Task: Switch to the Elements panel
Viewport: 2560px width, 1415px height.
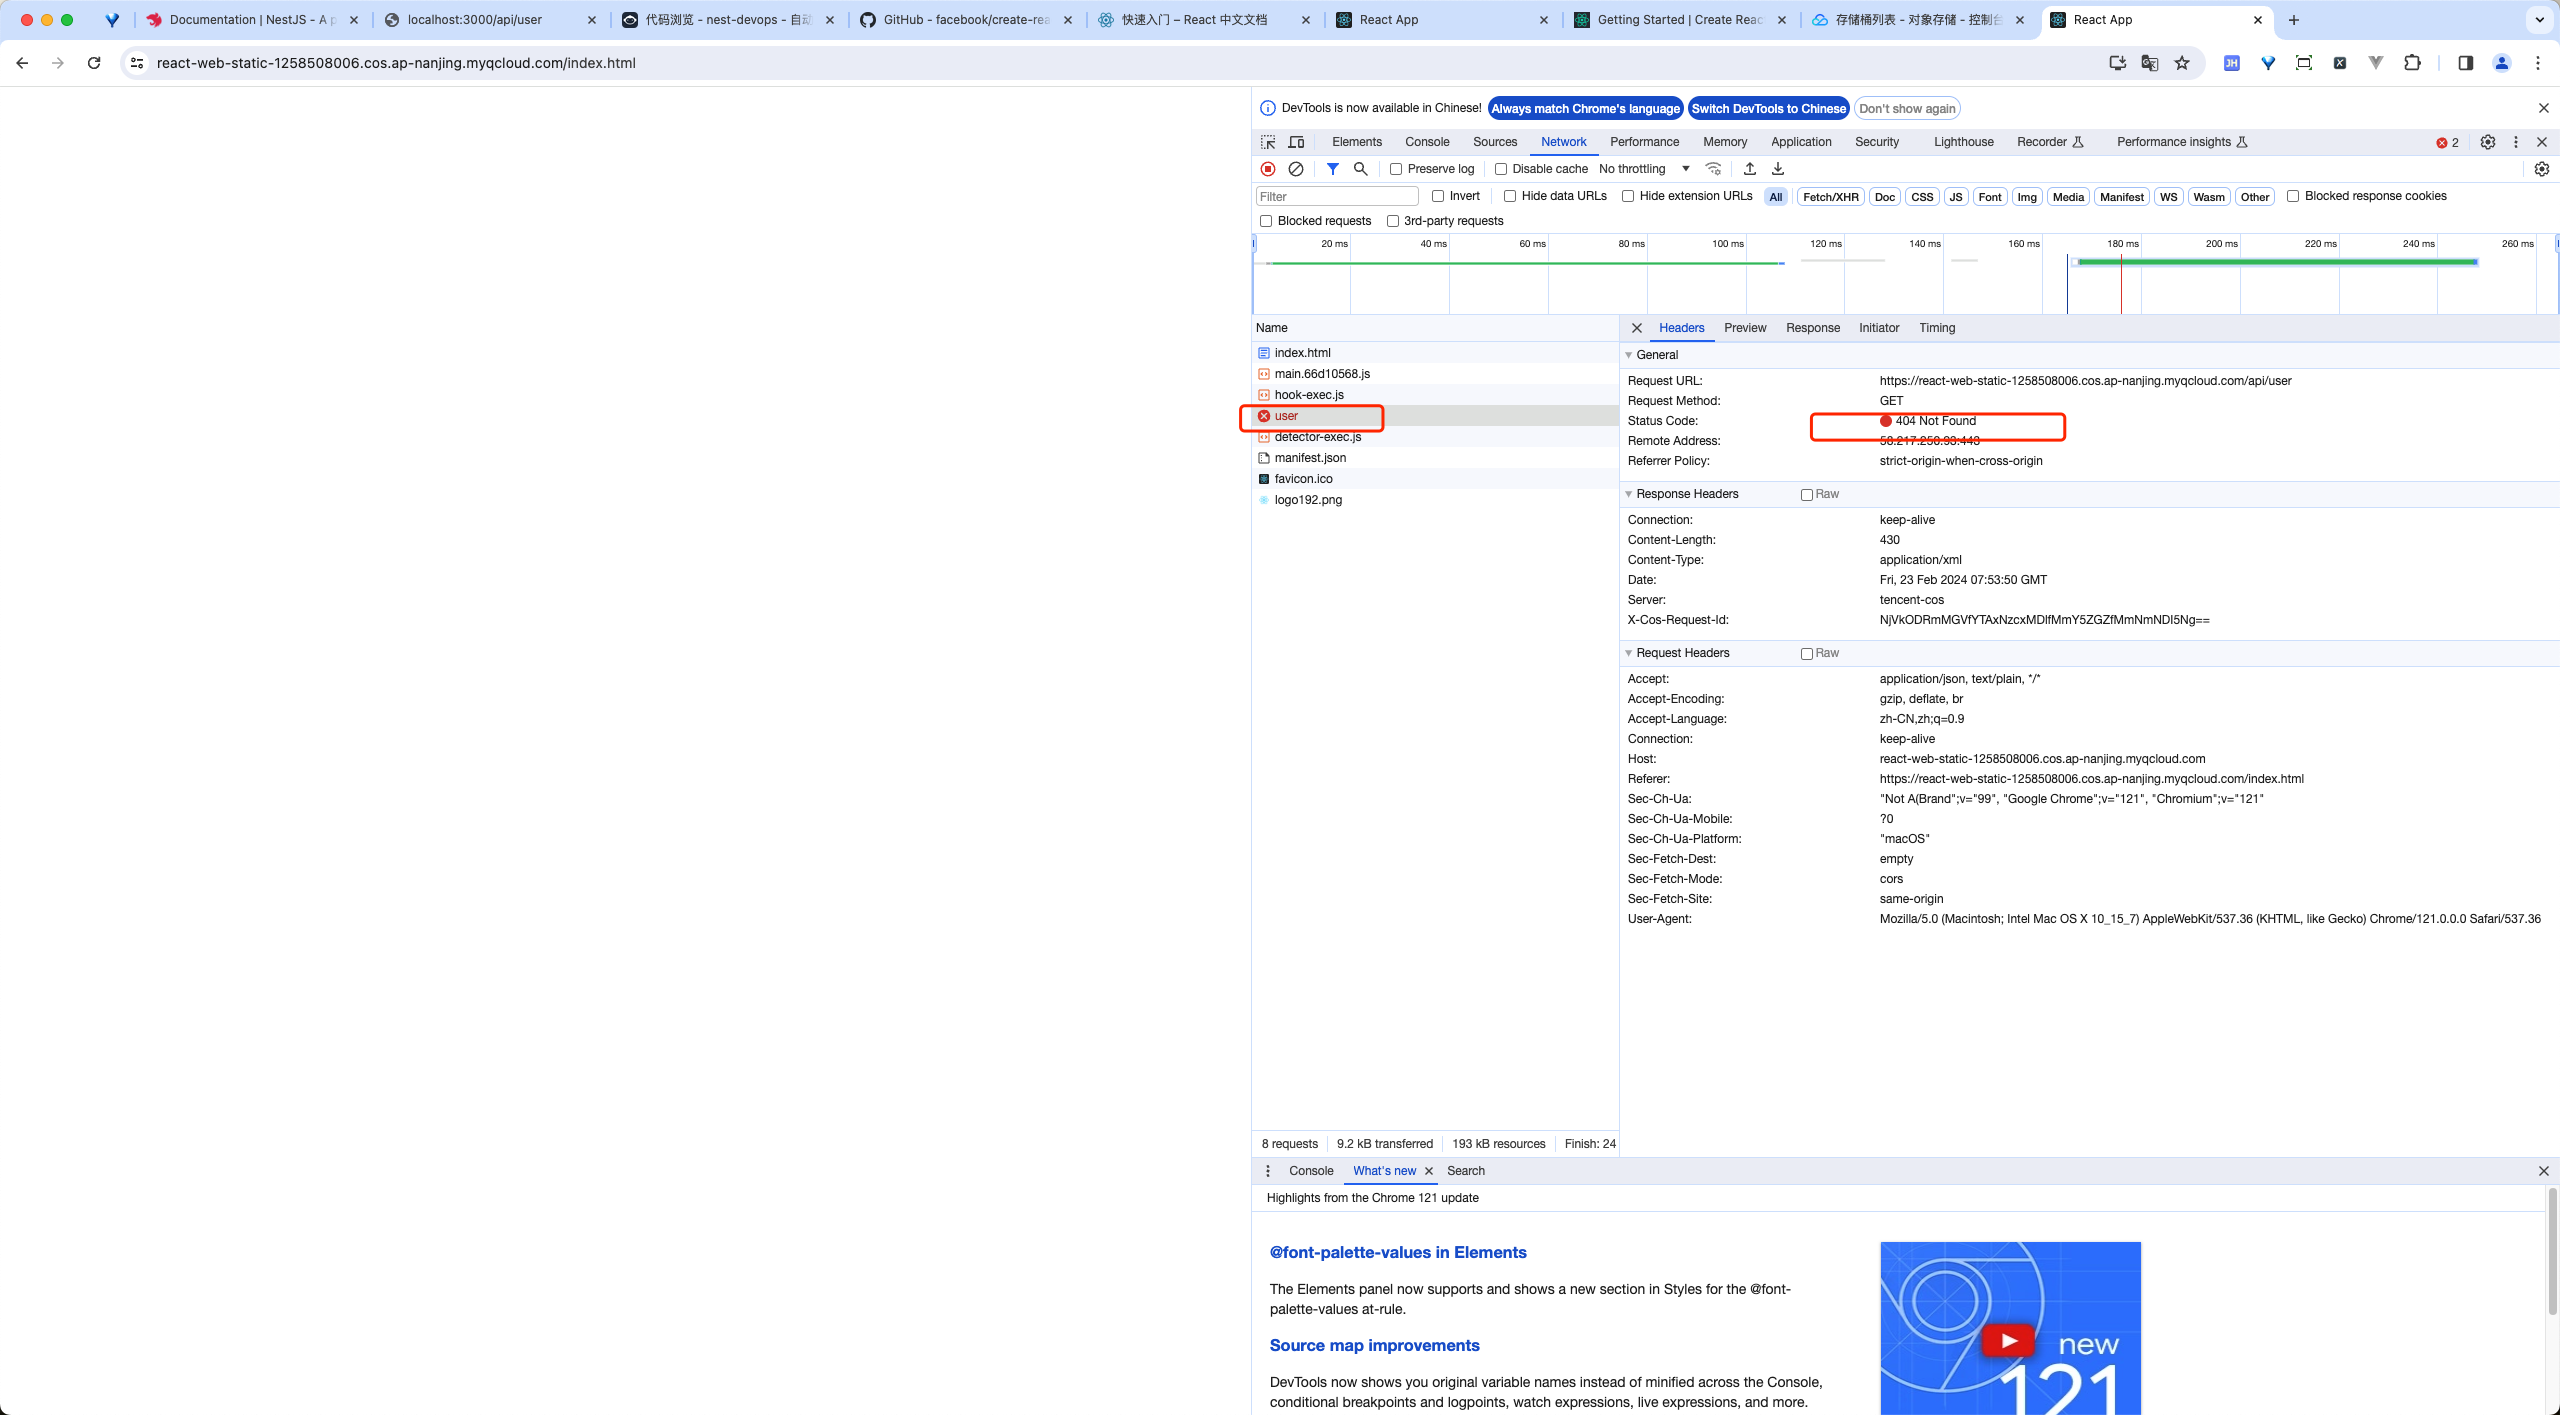Action: click(x=1357, y=142)
